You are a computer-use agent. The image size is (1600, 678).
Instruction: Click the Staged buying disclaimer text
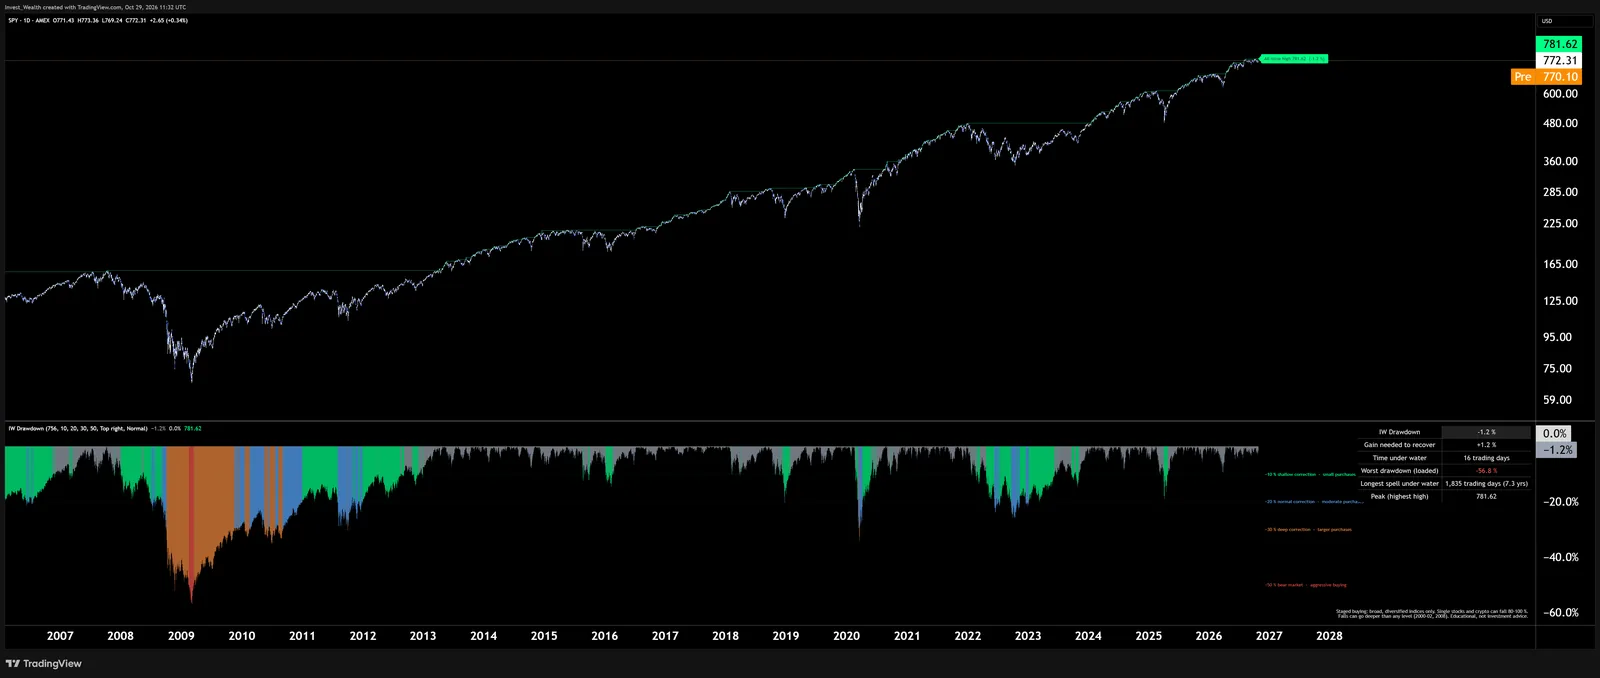tap(1432, 614)
